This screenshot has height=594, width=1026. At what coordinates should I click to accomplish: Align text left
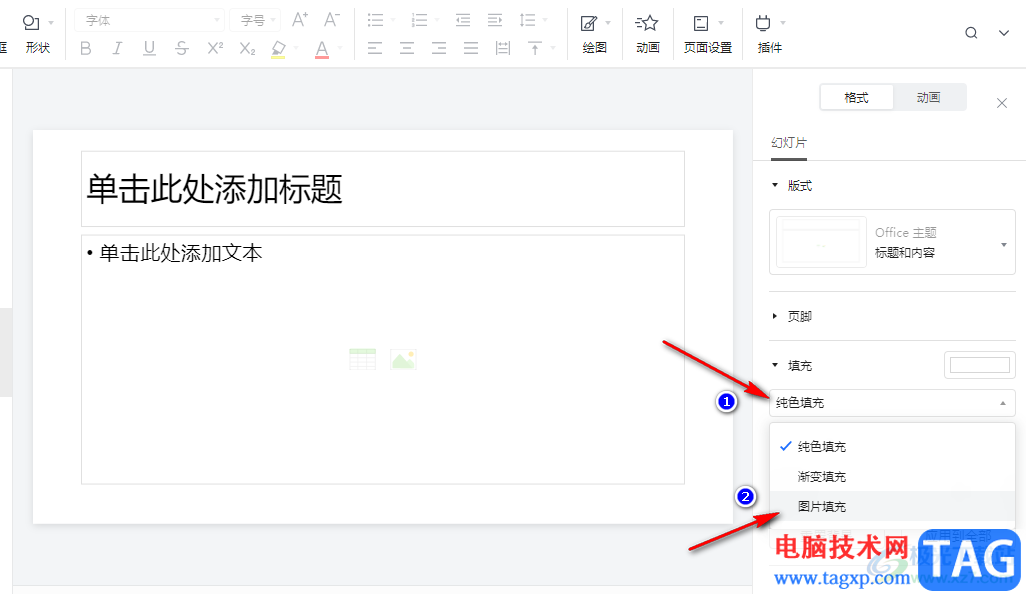coord(375,48)
